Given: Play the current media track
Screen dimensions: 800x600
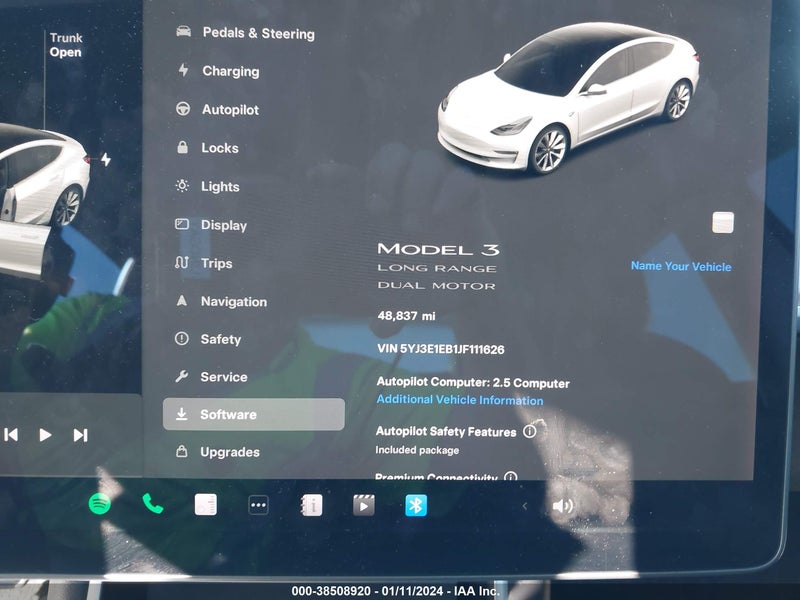Looking at the screenshot, I should (45, 435).
